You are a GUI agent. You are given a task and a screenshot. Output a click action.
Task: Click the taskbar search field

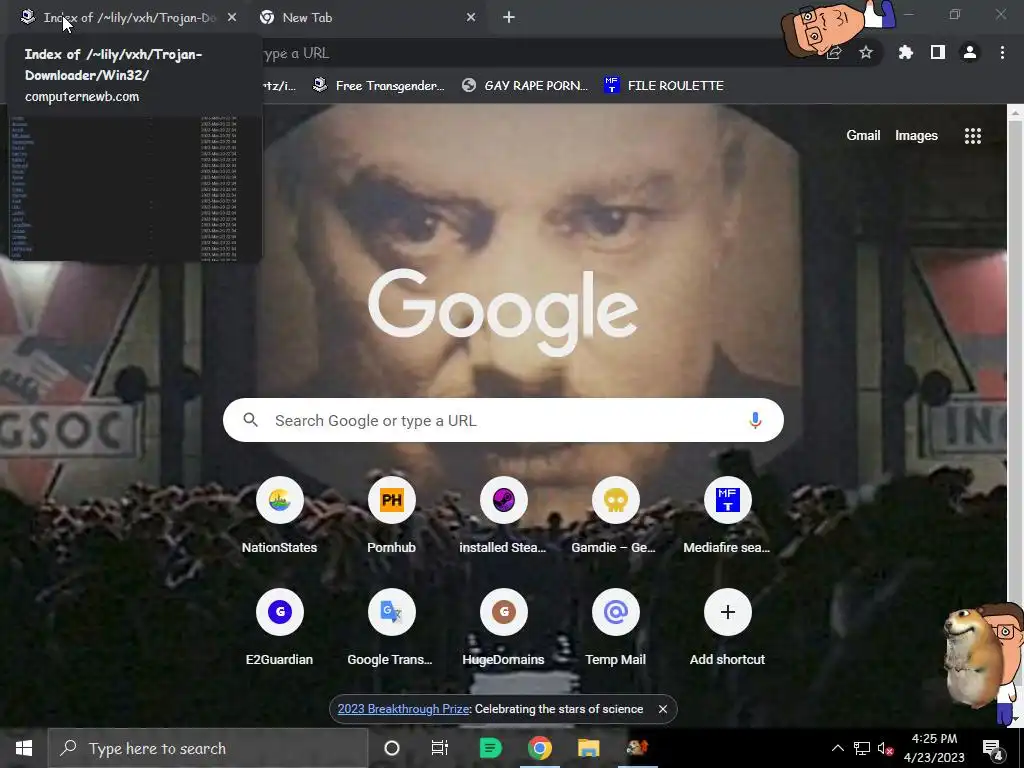point(208,748)
